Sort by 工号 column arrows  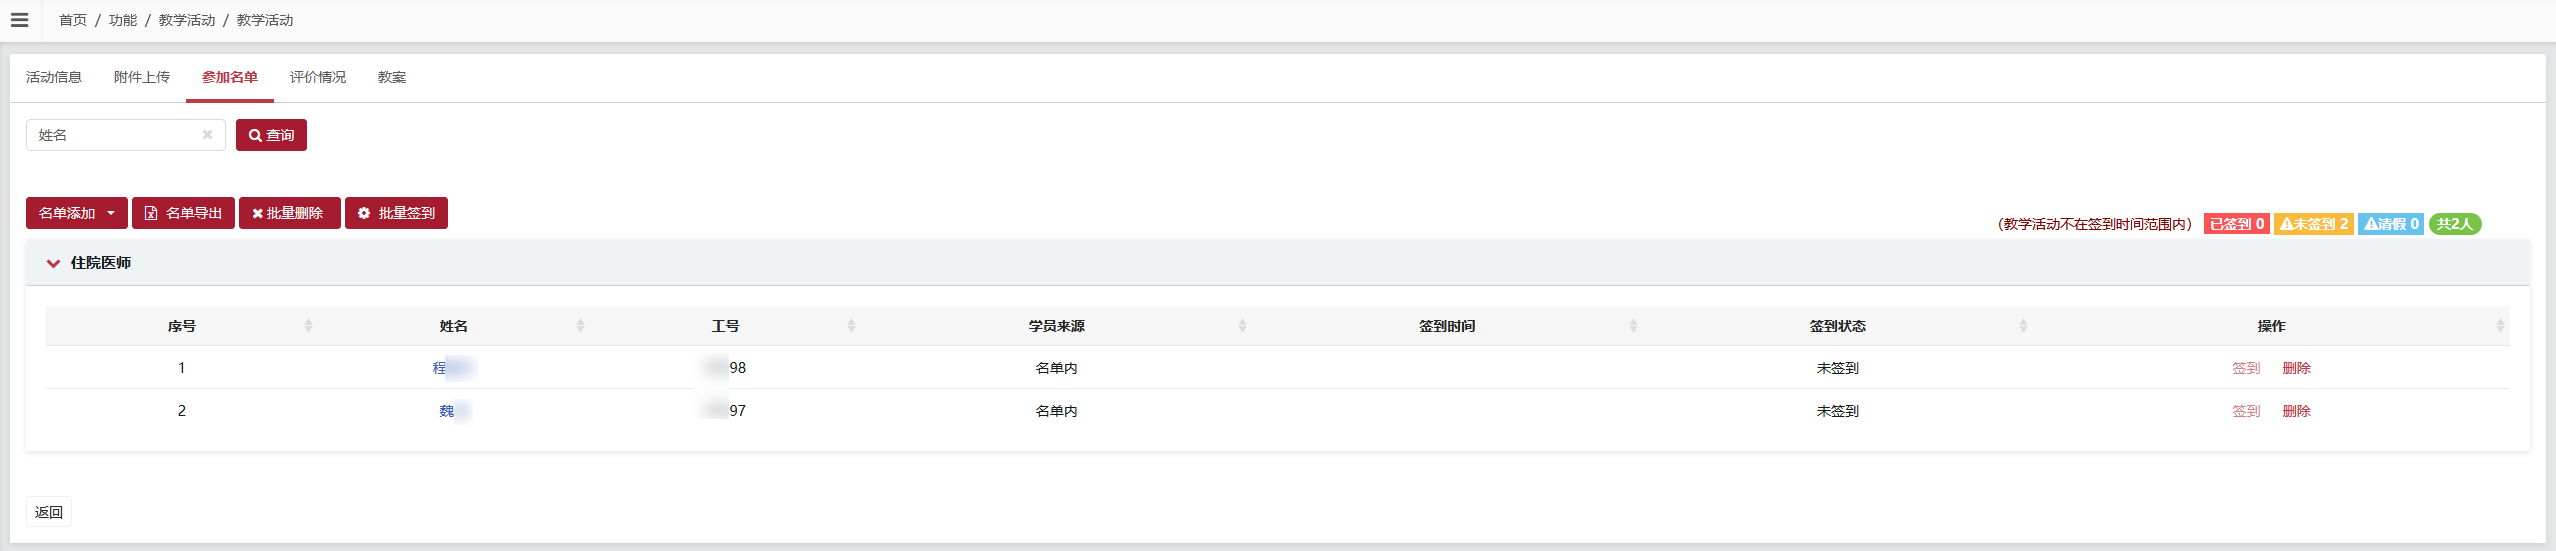[851, 326]
